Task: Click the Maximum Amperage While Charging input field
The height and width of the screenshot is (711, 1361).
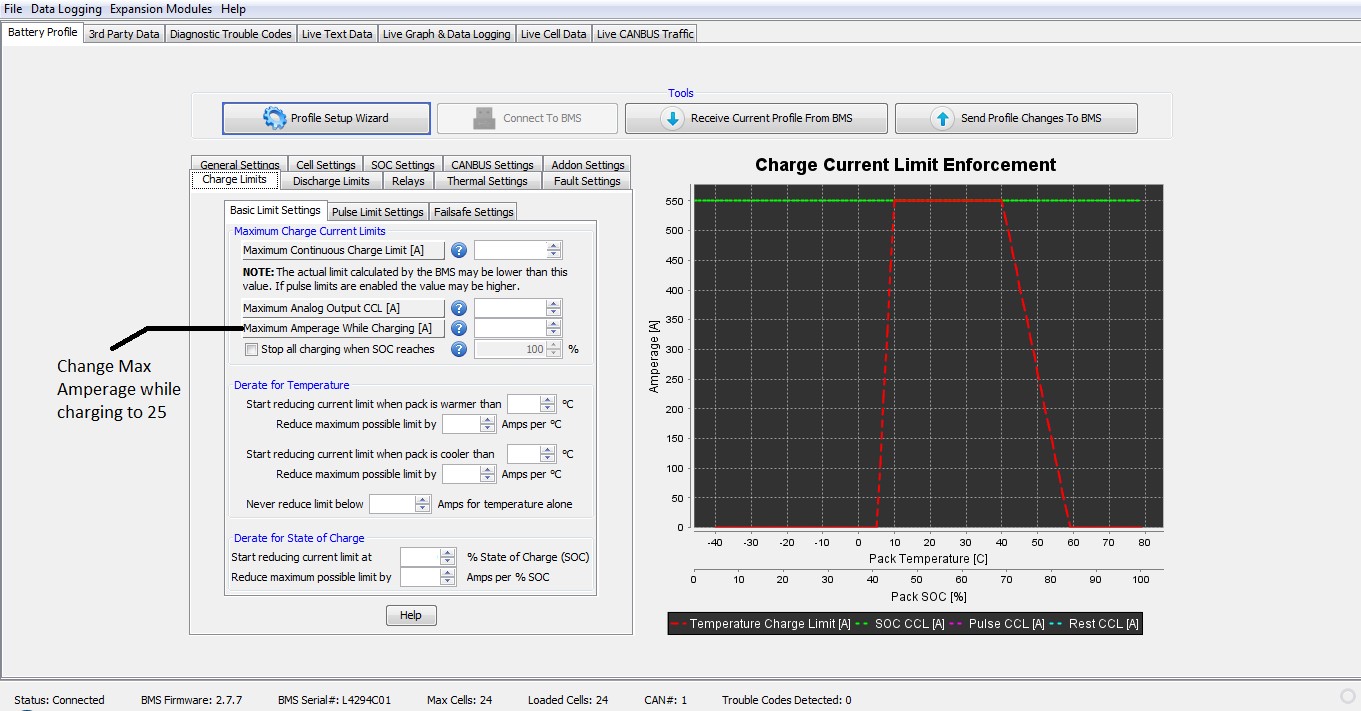Action: 510,328
